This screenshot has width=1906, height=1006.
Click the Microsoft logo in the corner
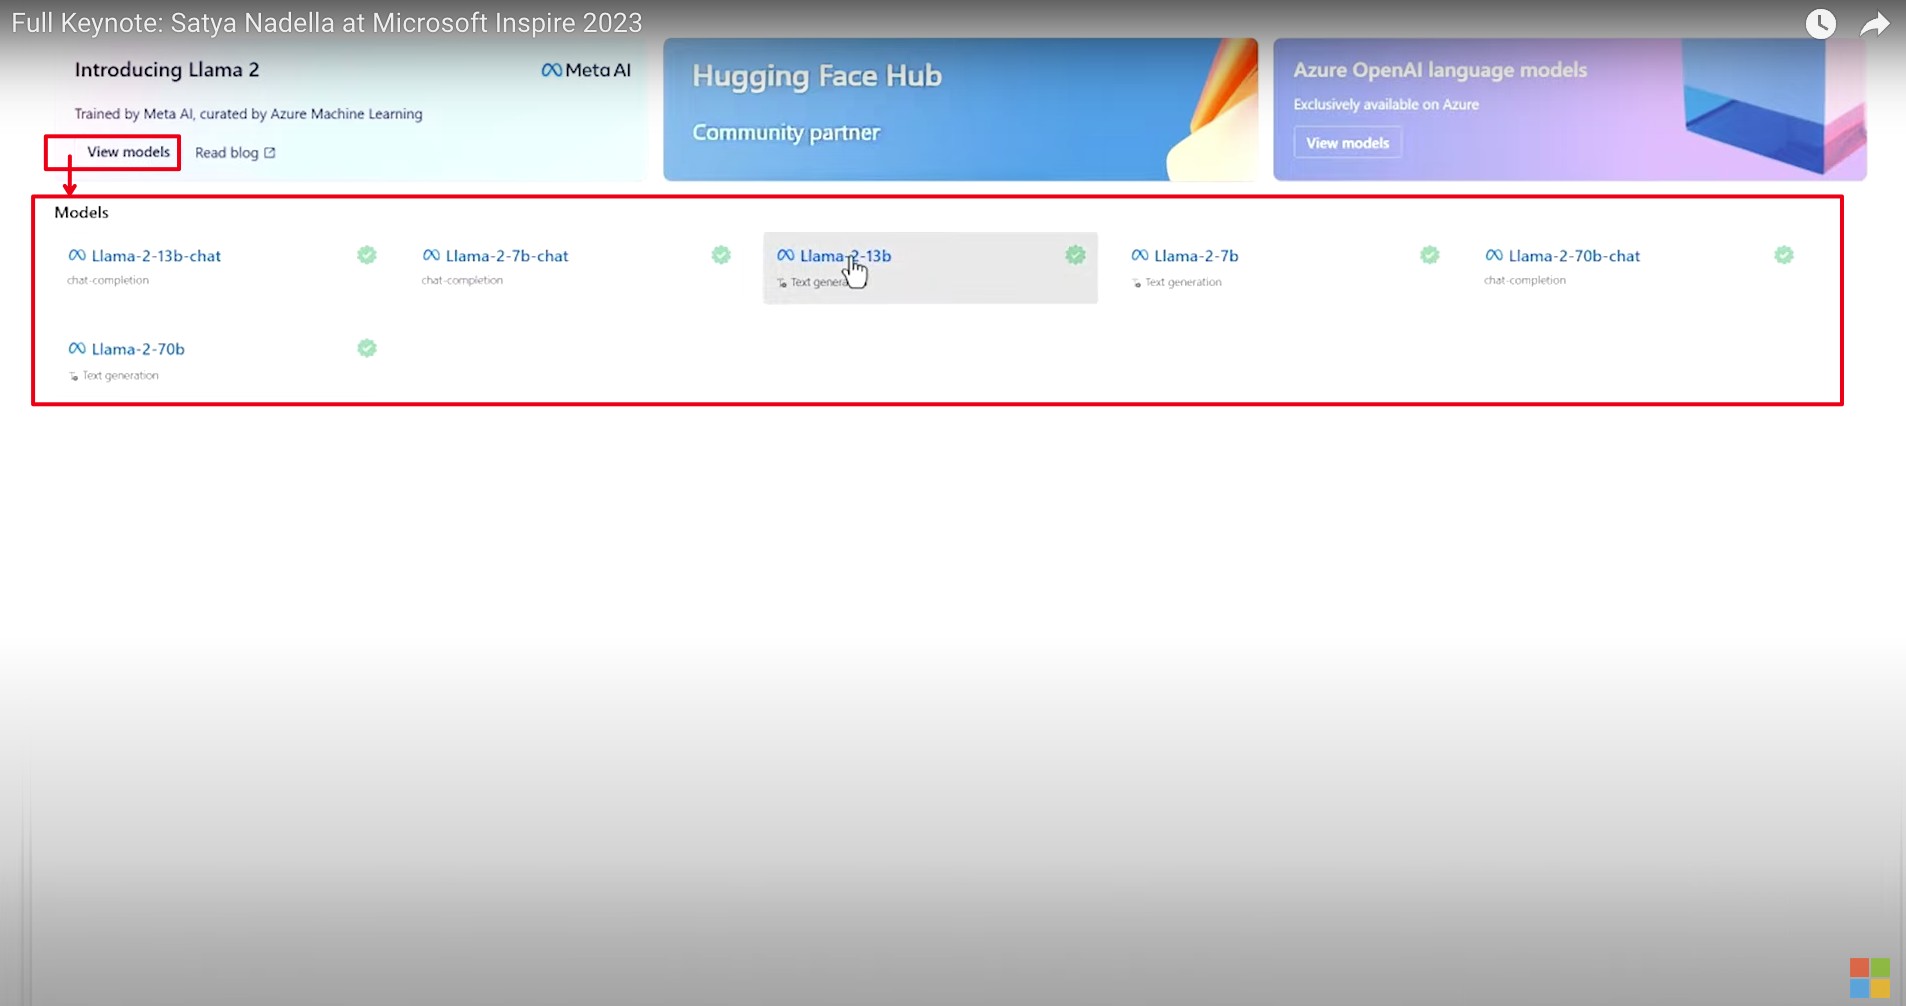pyautogui.click(x=1869, y=977)
